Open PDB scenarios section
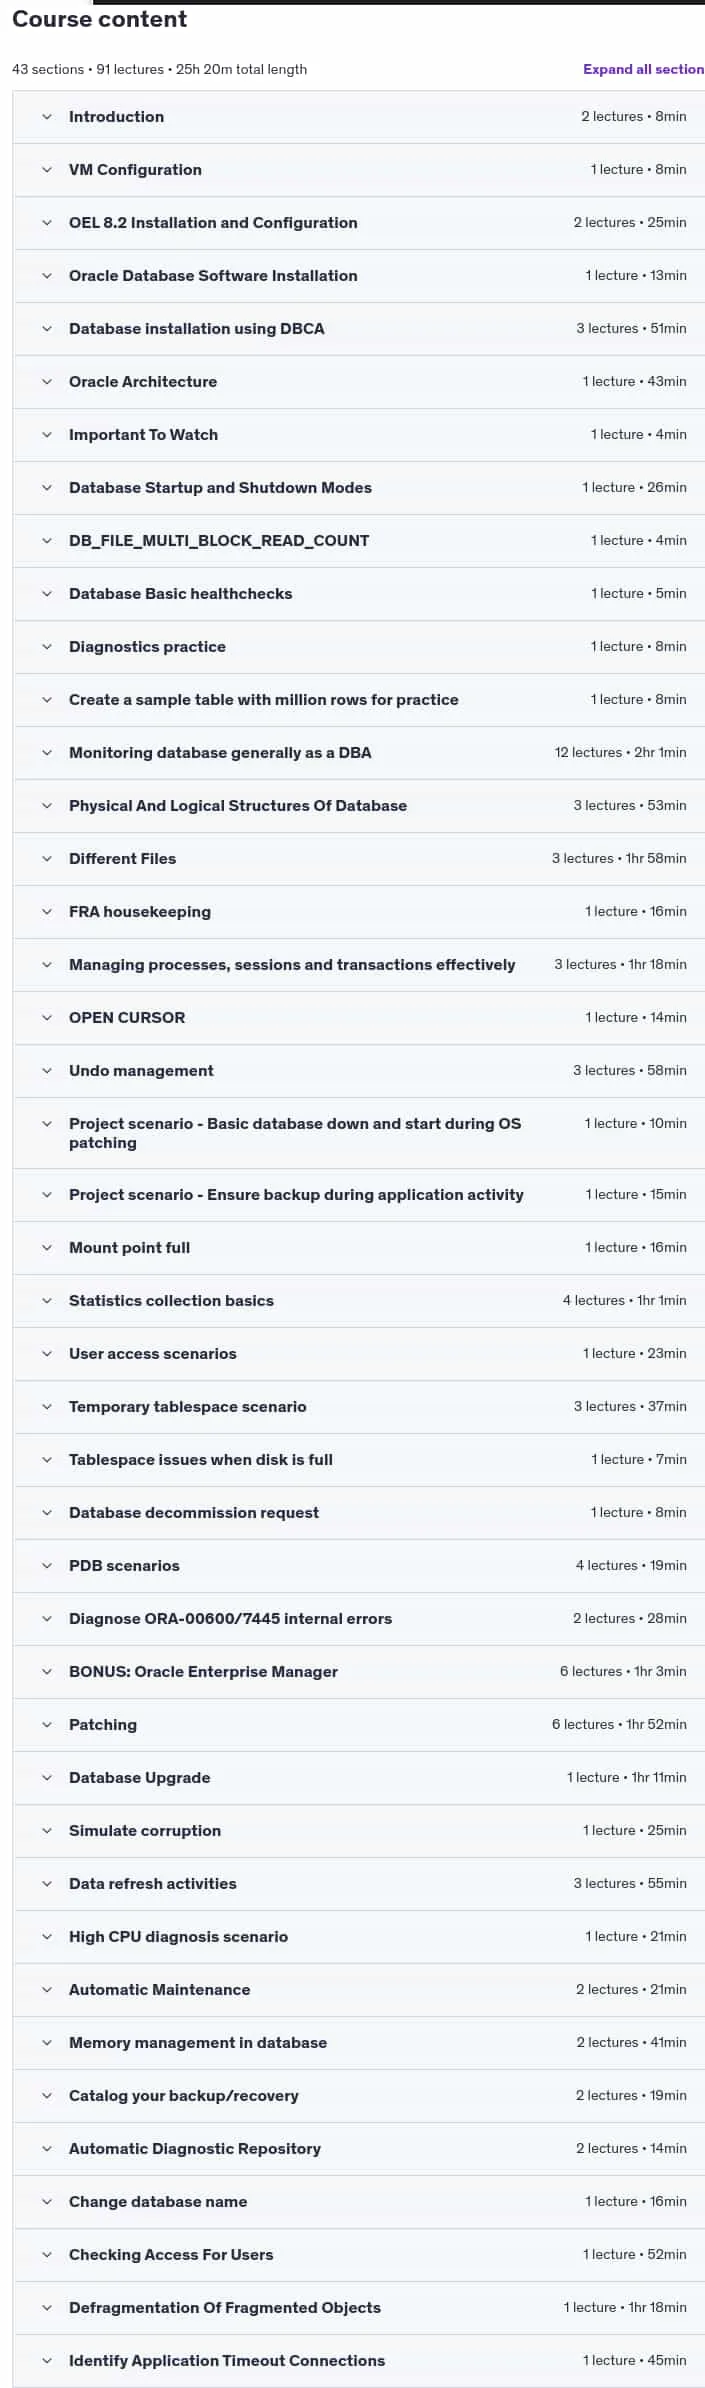The image size is (705, 2388). click(x=358, y=1566)
